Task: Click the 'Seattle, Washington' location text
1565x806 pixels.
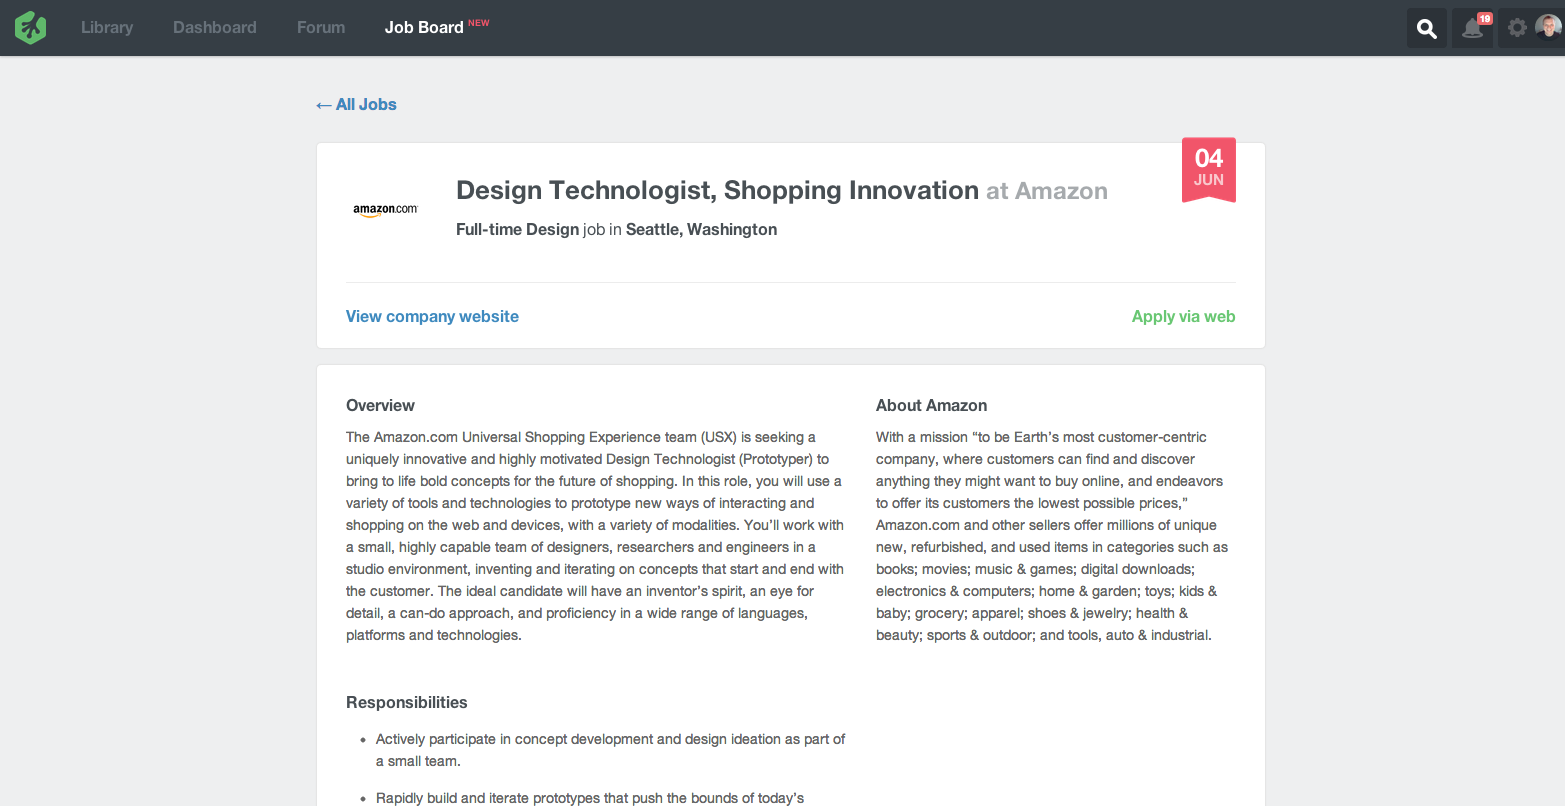Action: (701, 229)
